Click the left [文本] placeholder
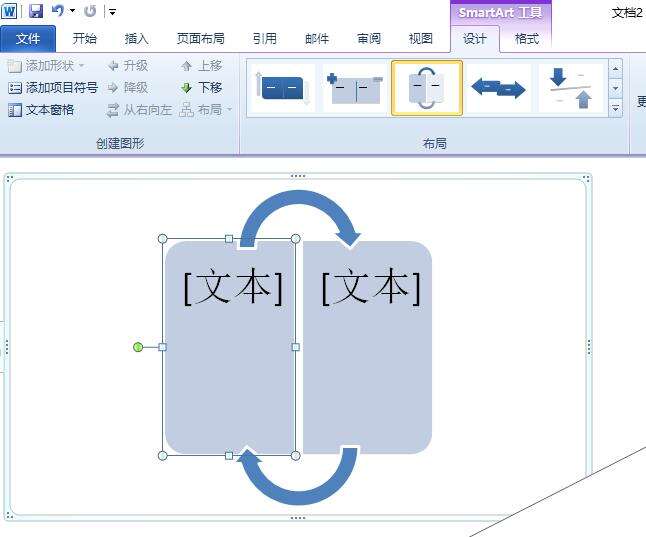The image size is (646, 537). point(233,287)
